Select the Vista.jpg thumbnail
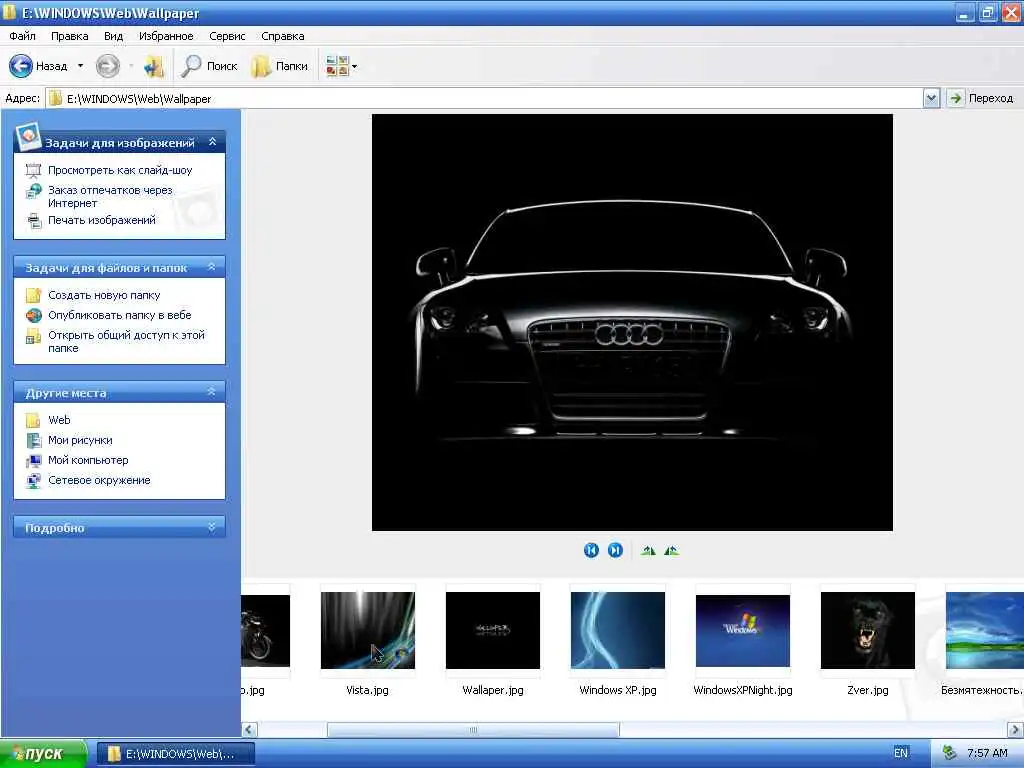 [368, 630]
